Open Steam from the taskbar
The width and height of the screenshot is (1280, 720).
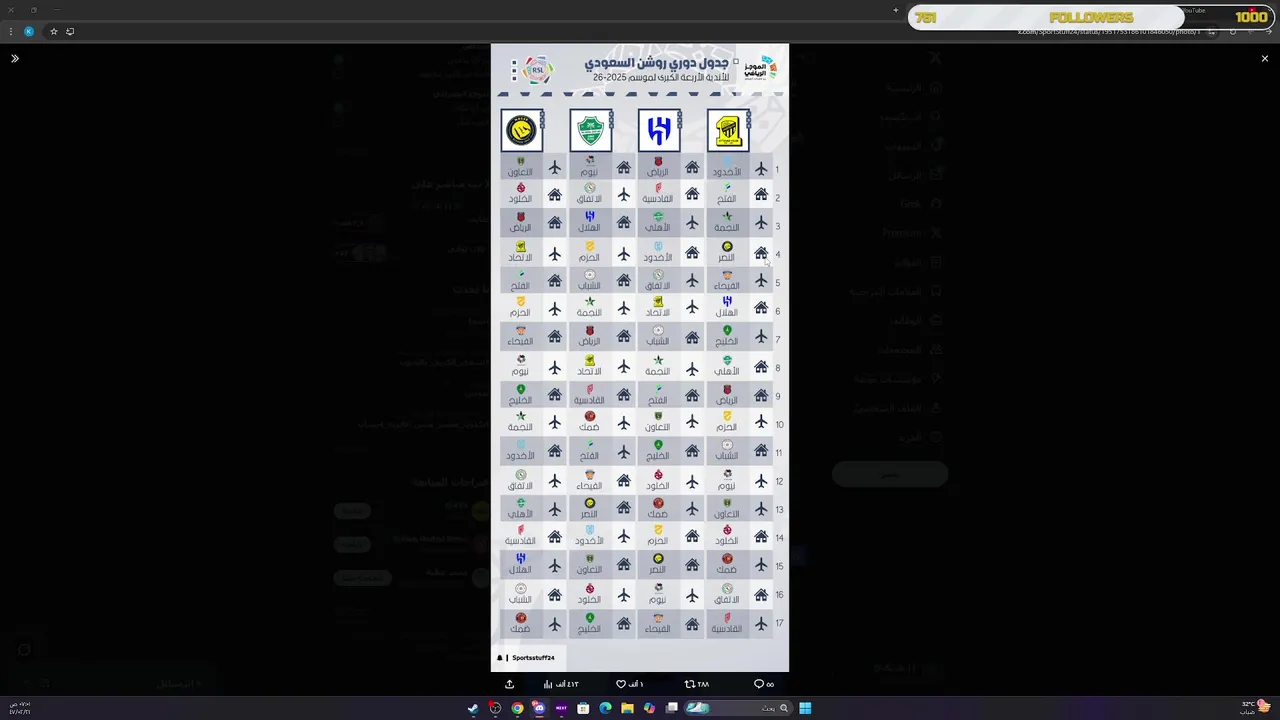pos(473,708)
